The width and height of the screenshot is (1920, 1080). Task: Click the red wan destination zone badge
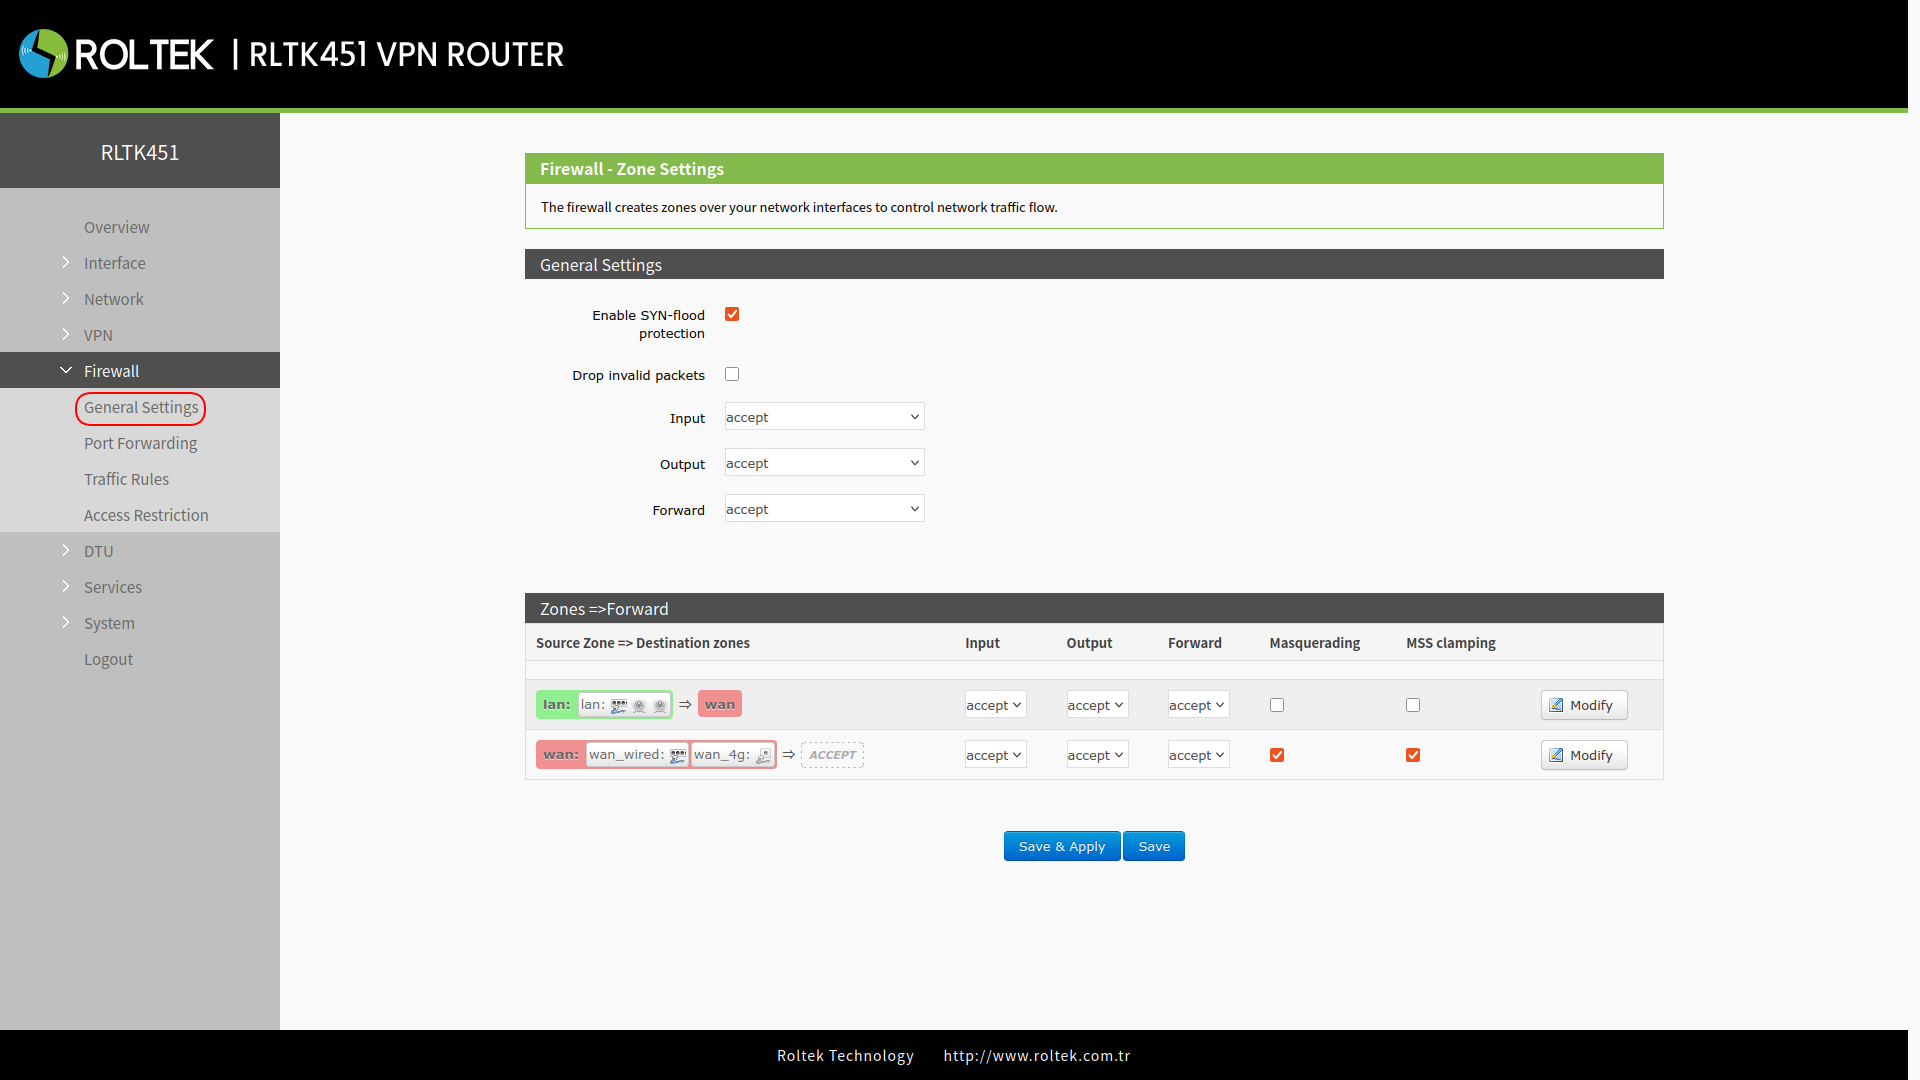click(719, 705)
